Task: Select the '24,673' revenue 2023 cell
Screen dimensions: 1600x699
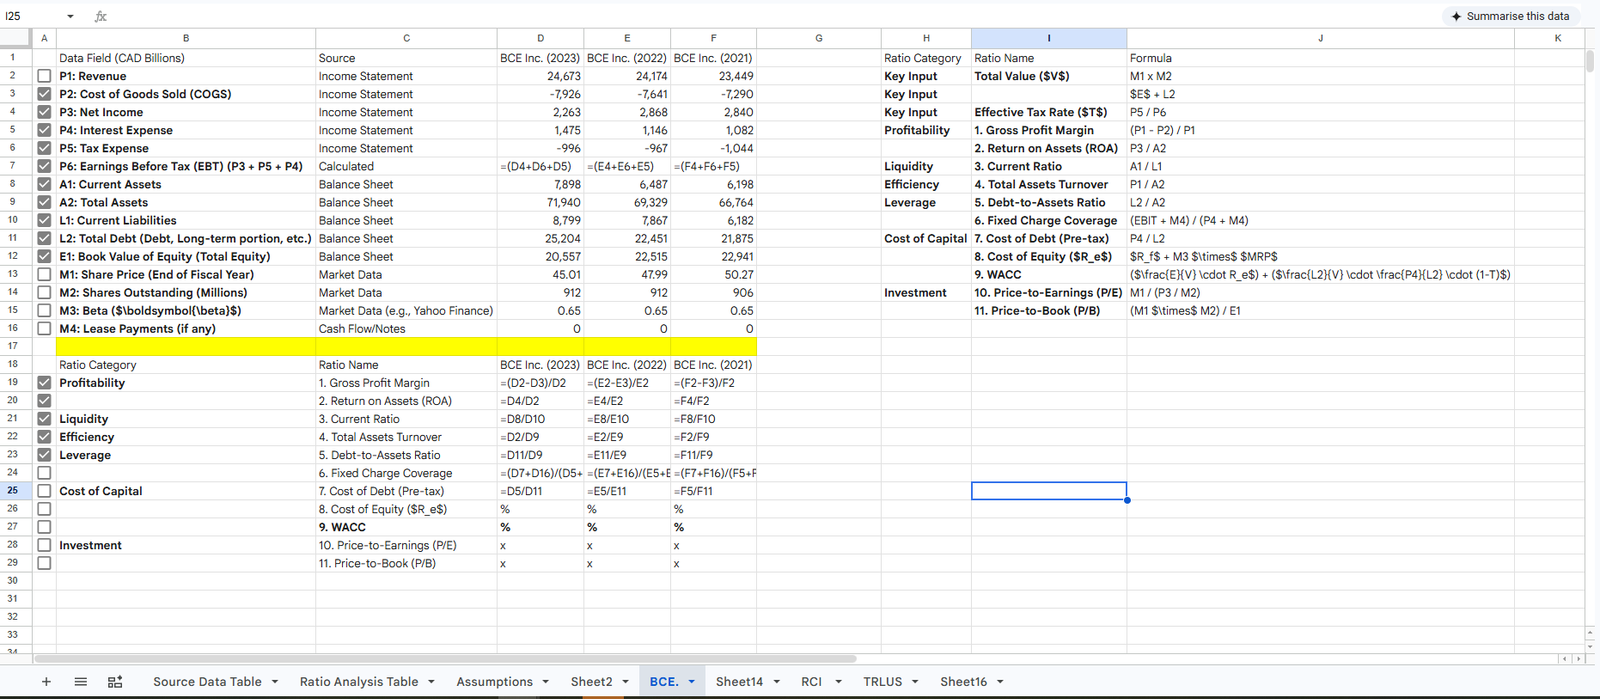Action: (x=540, y=76)
